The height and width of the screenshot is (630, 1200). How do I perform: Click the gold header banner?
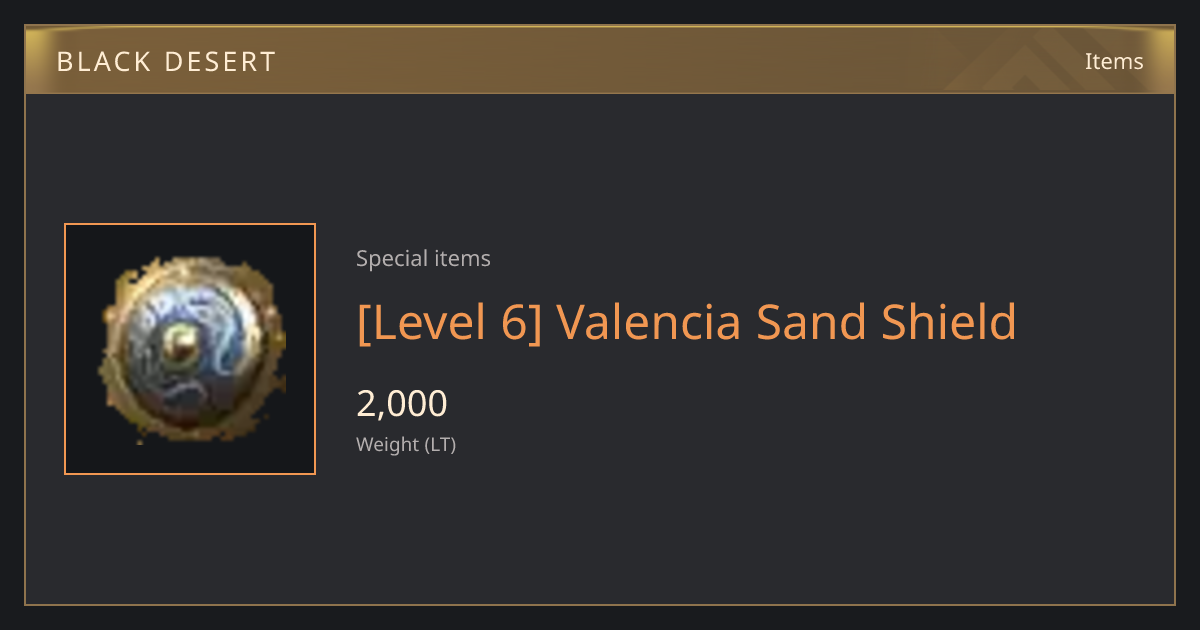[600, 60]
